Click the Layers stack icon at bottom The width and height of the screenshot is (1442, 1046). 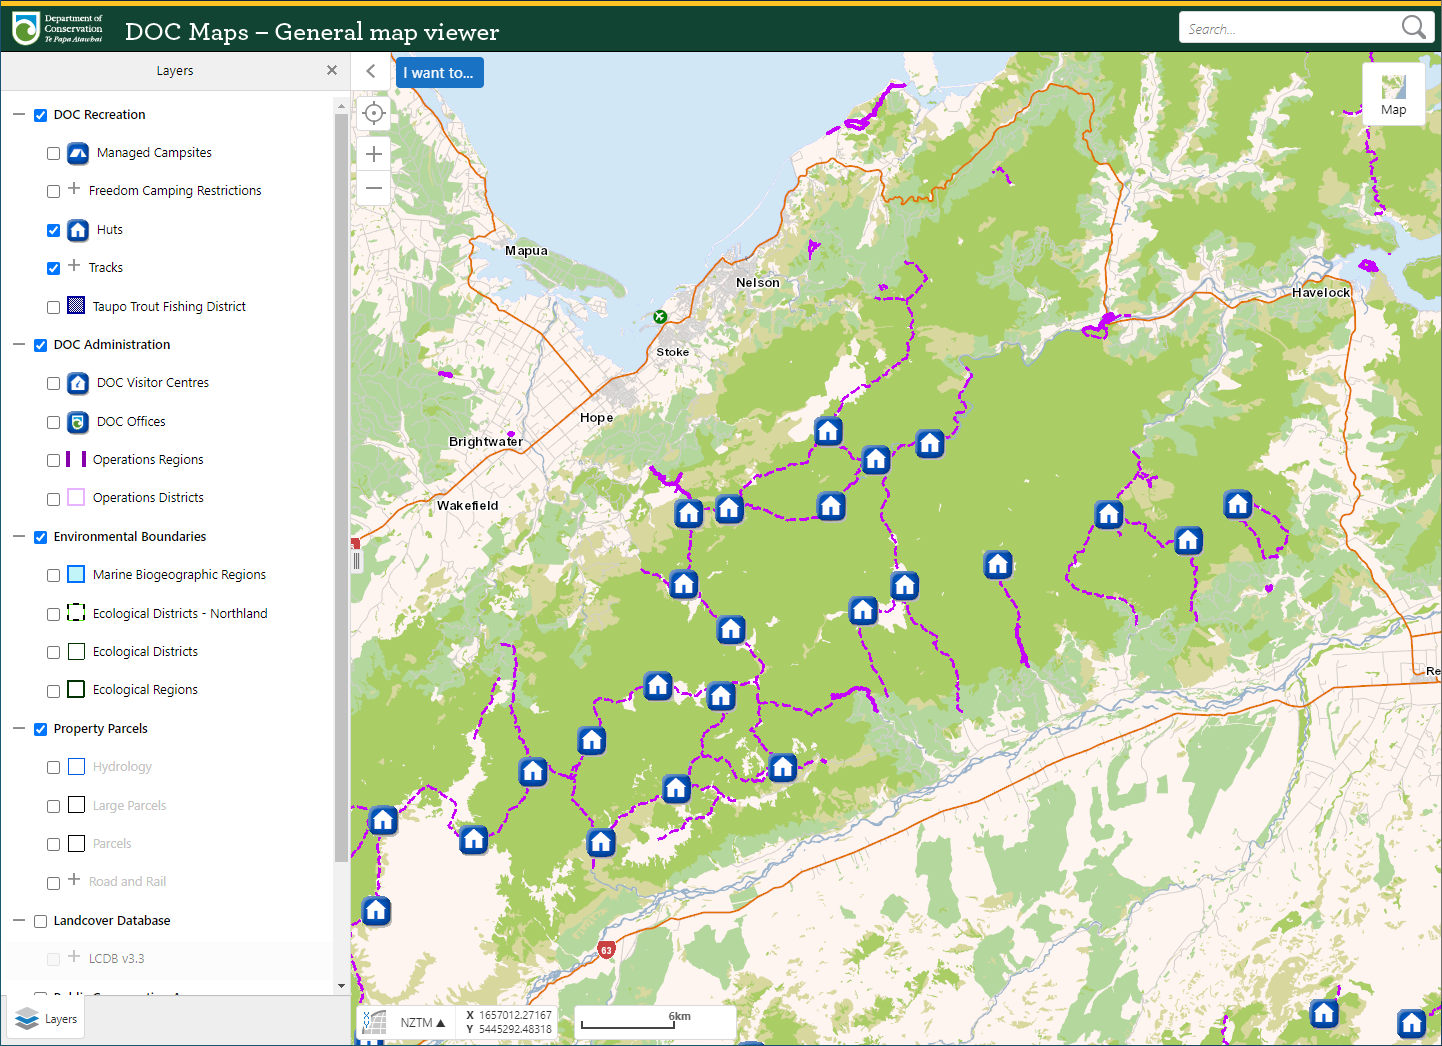[x=27, y=1020]
